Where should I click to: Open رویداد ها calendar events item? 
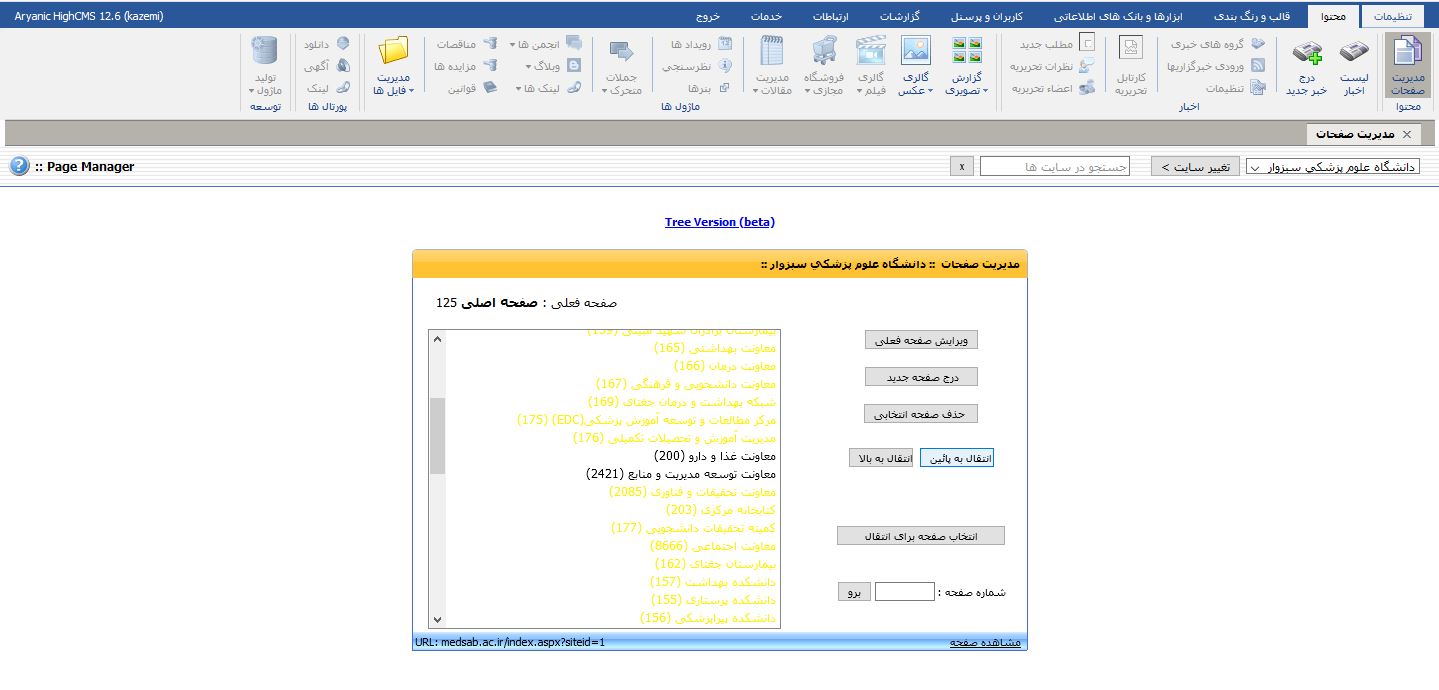[x=725, y=45]
